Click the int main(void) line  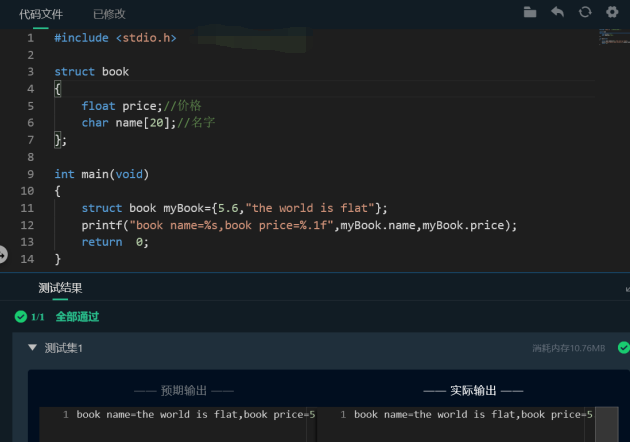click(102, 174)
